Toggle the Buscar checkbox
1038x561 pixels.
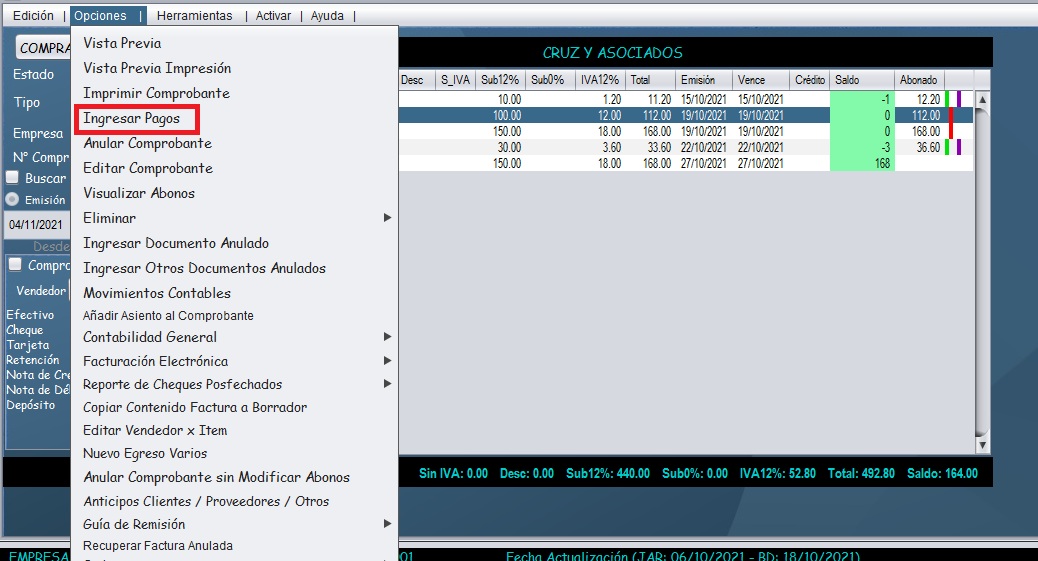(13, 178)
